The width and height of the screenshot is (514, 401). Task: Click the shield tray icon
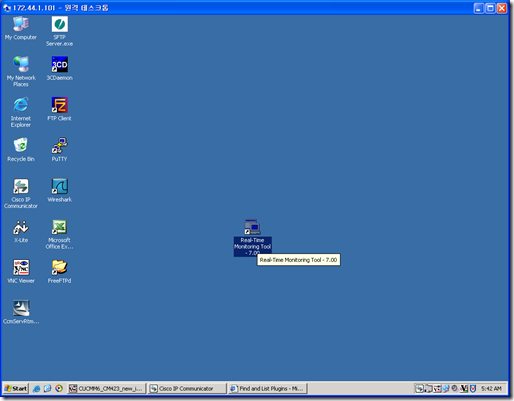473,388
